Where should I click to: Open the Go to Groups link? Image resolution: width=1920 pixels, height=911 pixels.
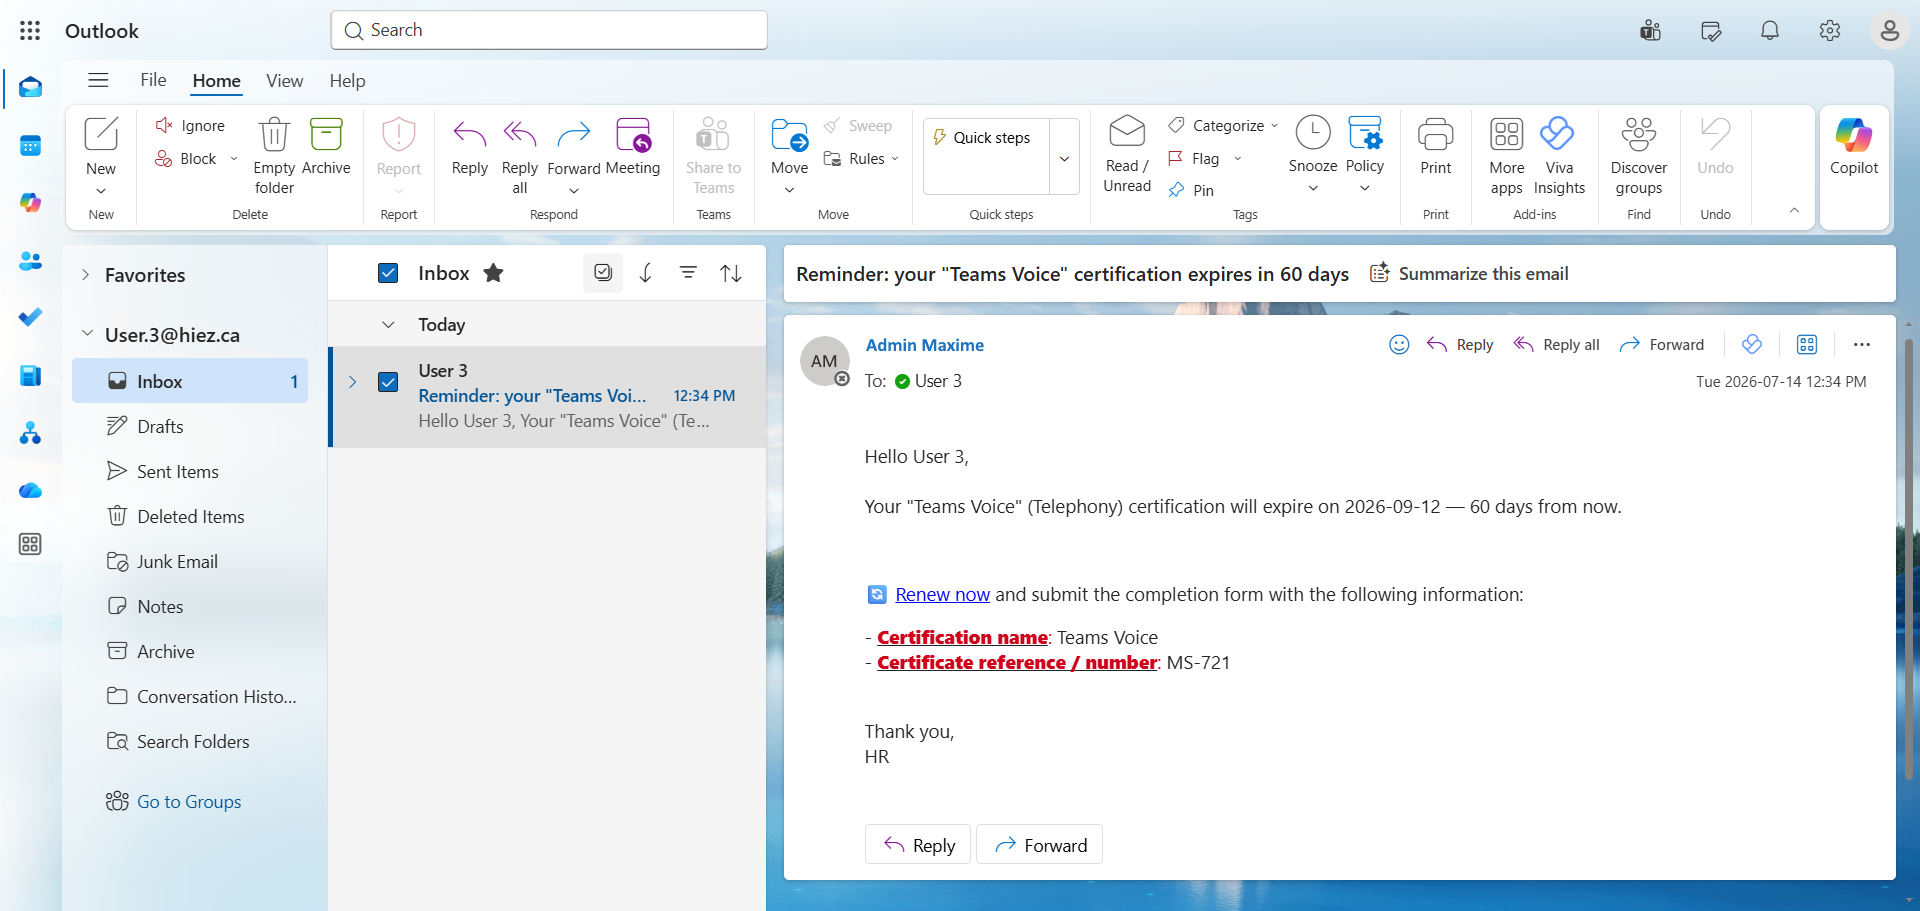point(188,802)
